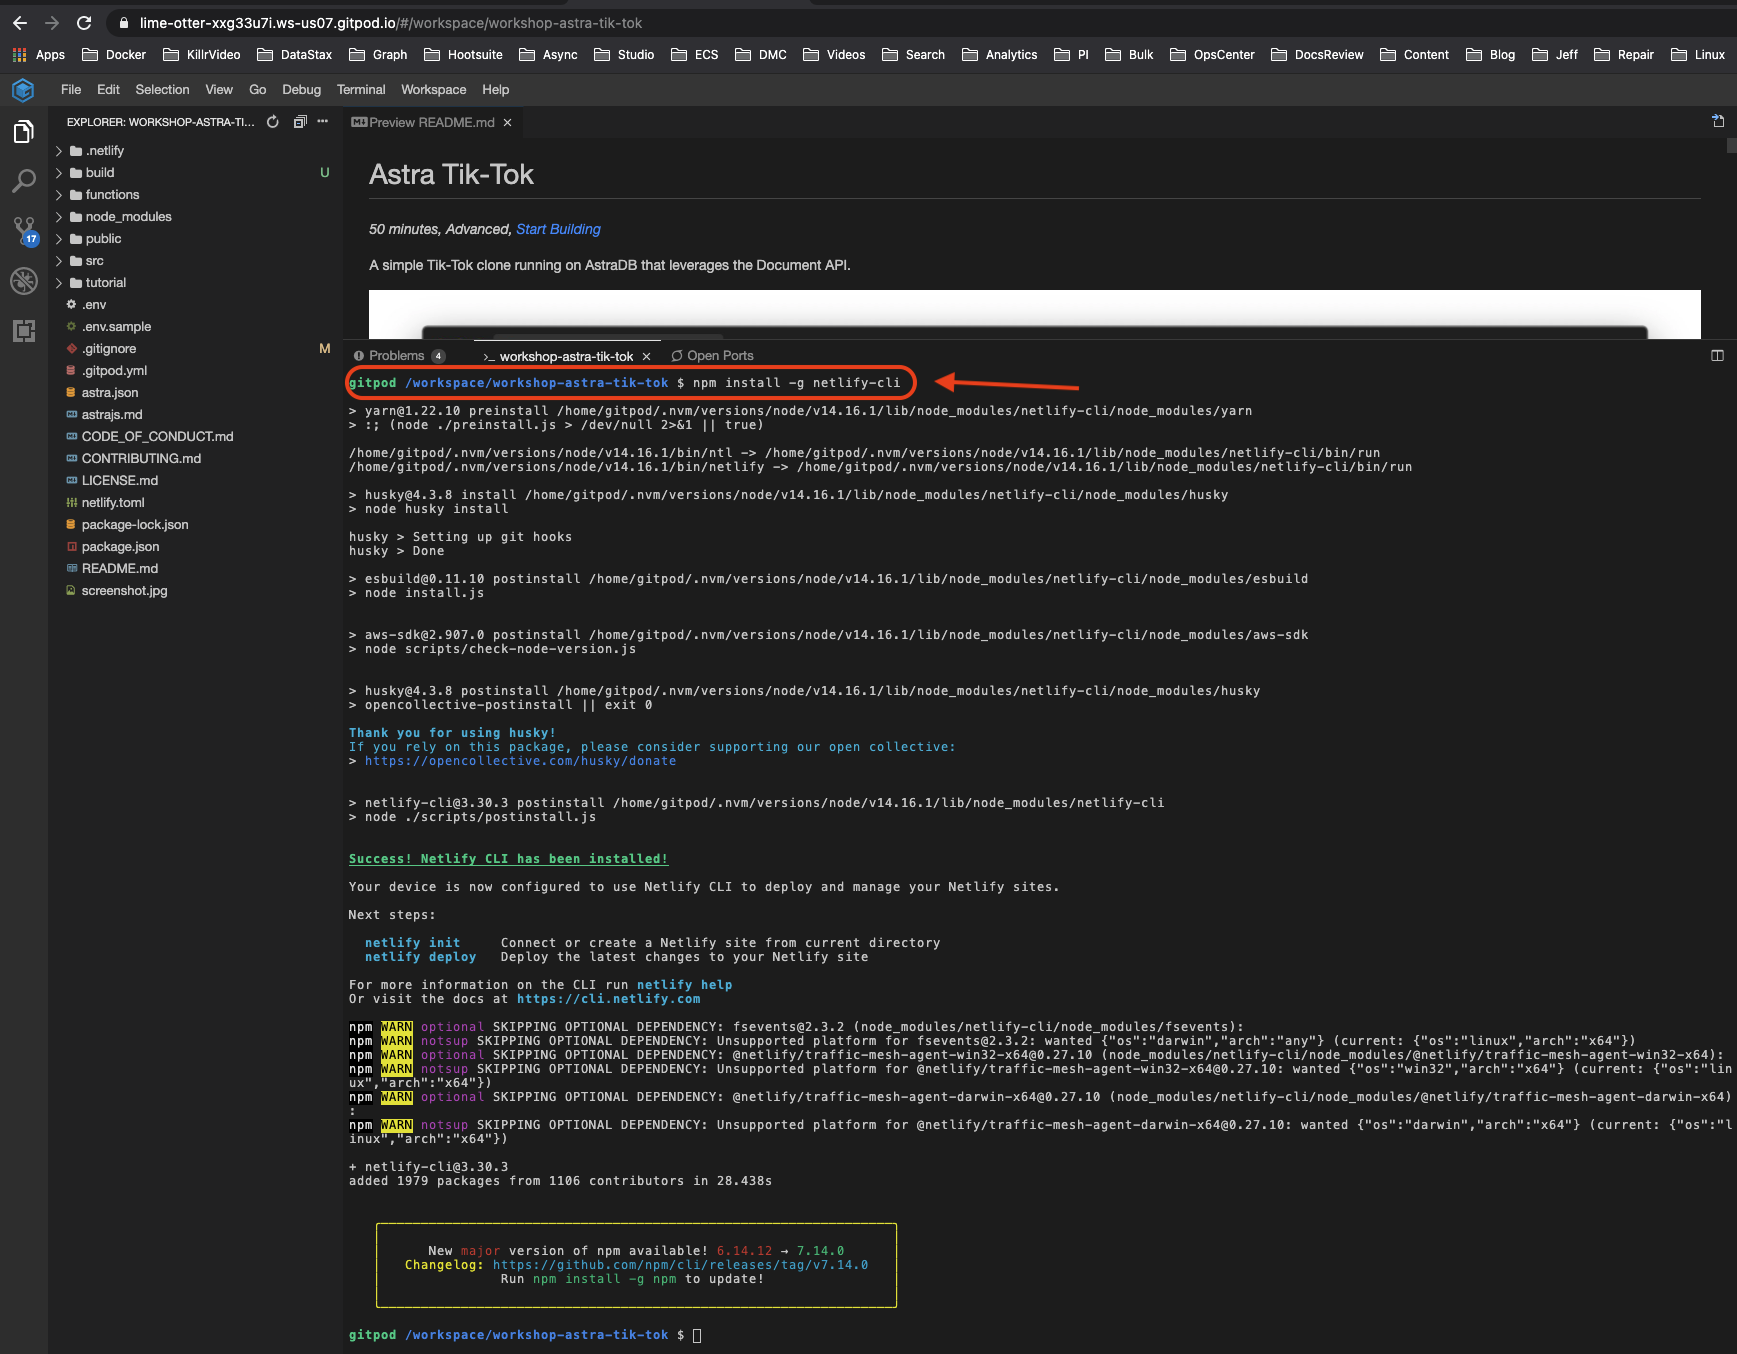
Task: Open the Analytics bookmarks folder
Action: pos(1000,55)
